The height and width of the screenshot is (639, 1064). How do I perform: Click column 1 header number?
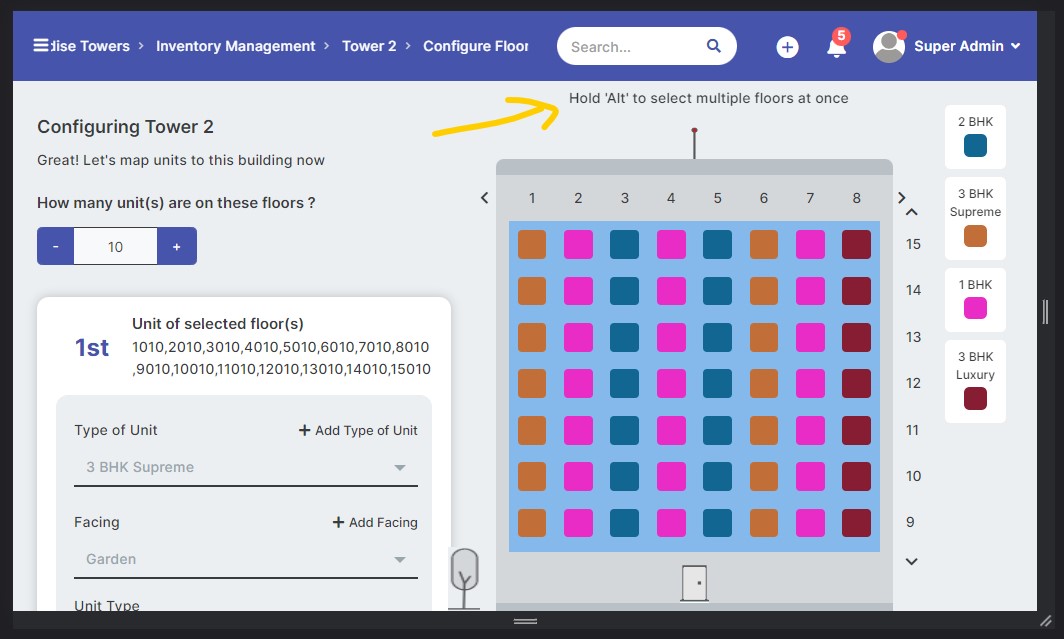click(532, 198)
